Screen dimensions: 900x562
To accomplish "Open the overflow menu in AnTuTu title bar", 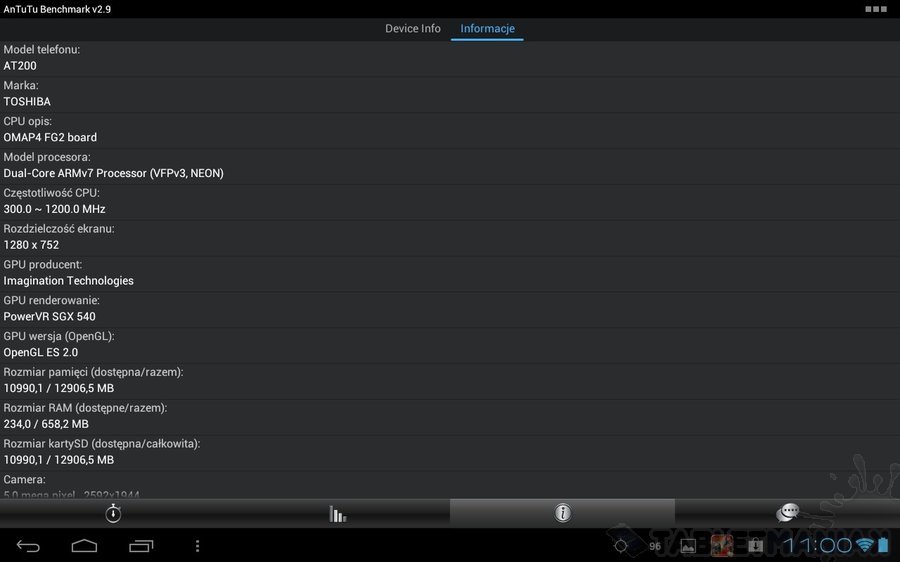I will [x=876, y=9].
